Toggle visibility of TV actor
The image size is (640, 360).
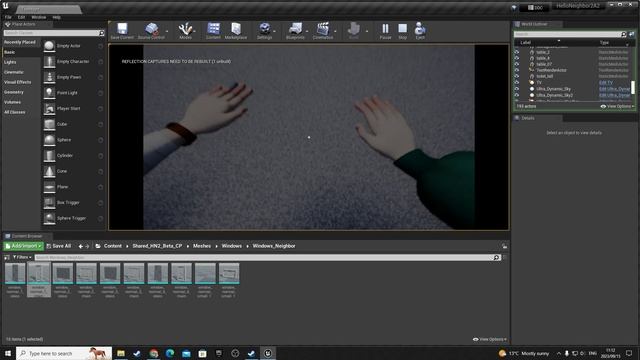click(x=517, y=82)
